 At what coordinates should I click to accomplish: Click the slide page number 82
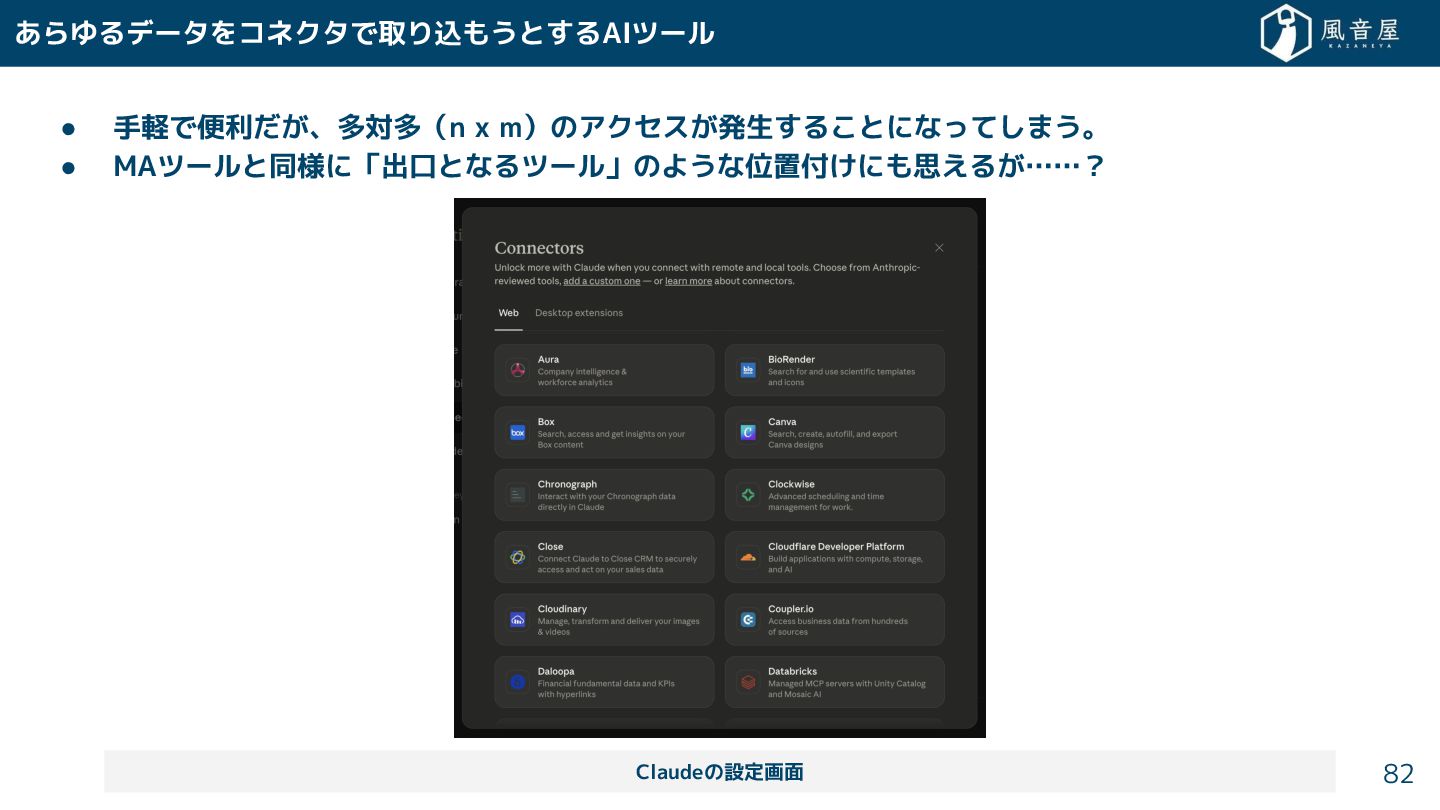click(x=1398, y=773)
